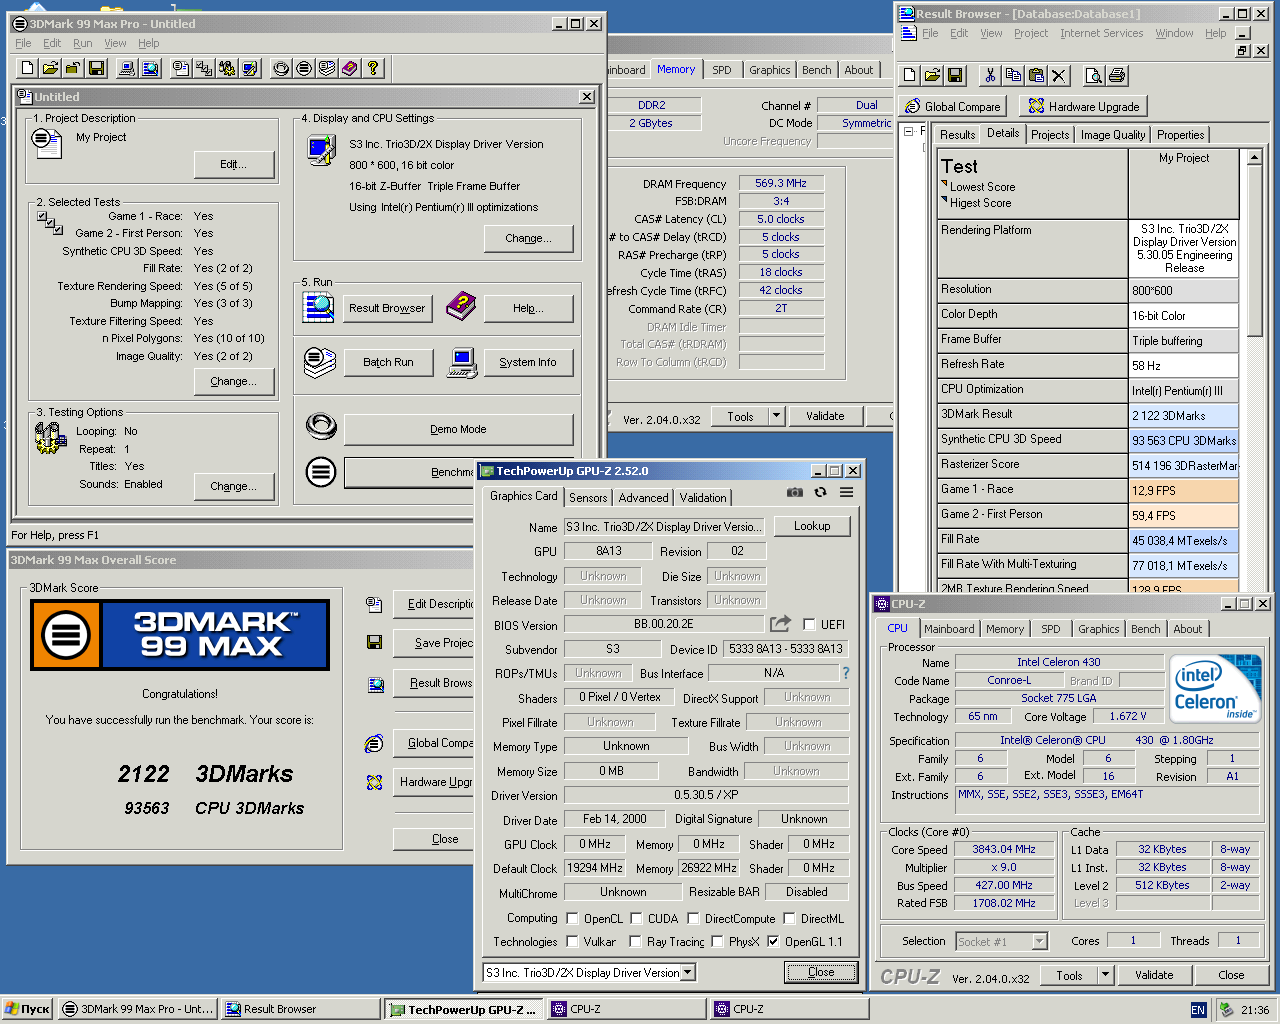Click Open folder icon in 3DMark toolbar

coord(50,68)
